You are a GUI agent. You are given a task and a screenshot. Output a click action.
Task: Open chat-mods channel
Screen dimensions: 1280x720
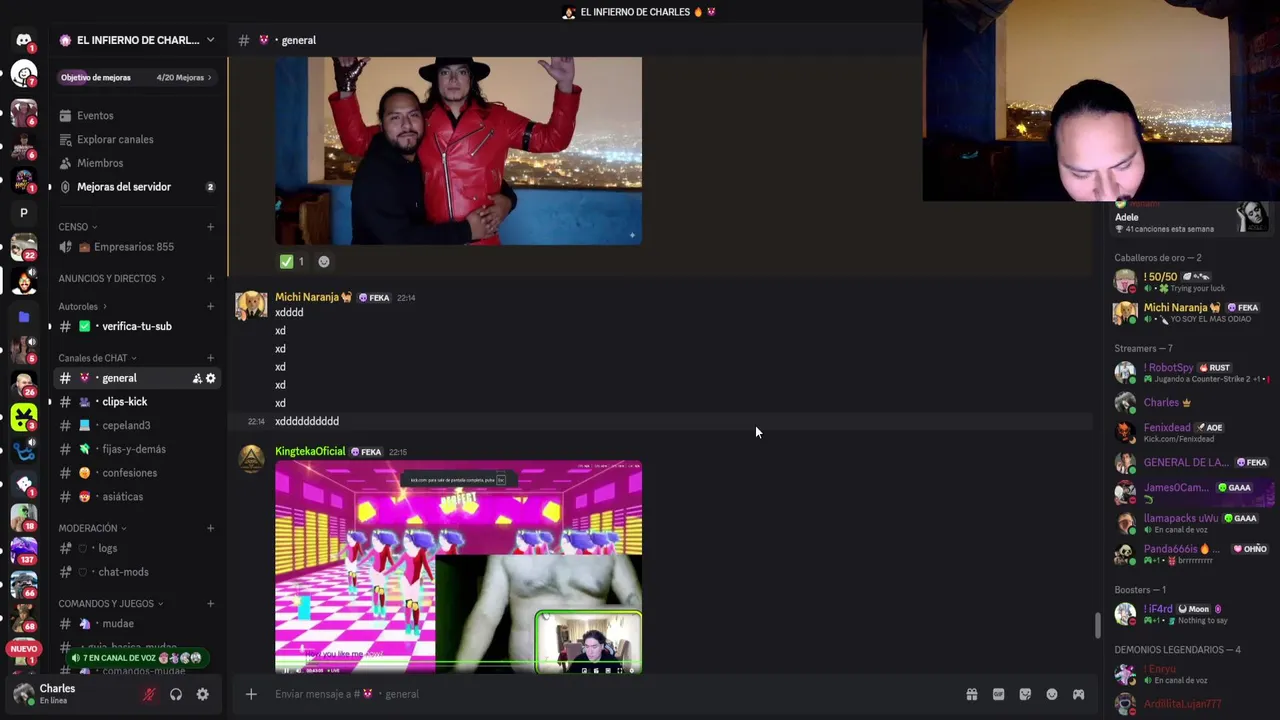[x=136, y=572]
